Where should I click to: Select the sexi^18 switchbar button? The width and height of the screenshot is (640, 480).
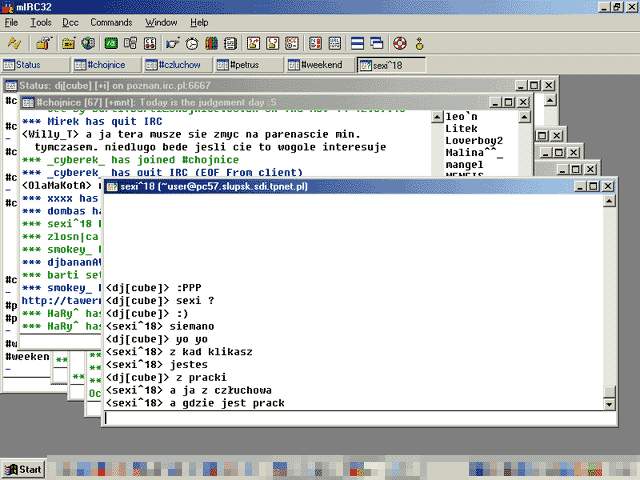tap(391, 65)
